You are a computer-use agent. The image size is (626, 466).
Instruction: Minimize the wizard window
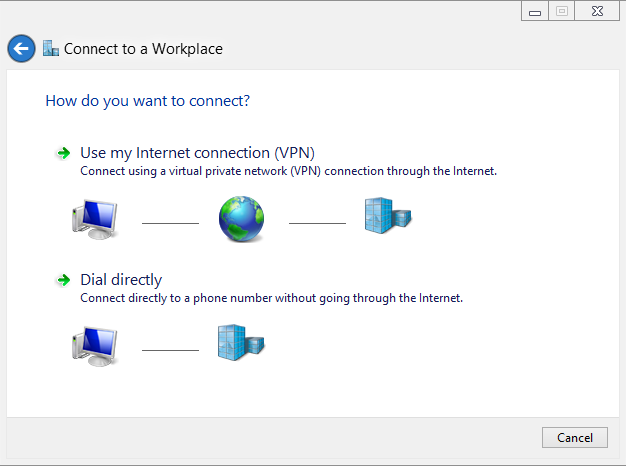[x=535, y=11]
